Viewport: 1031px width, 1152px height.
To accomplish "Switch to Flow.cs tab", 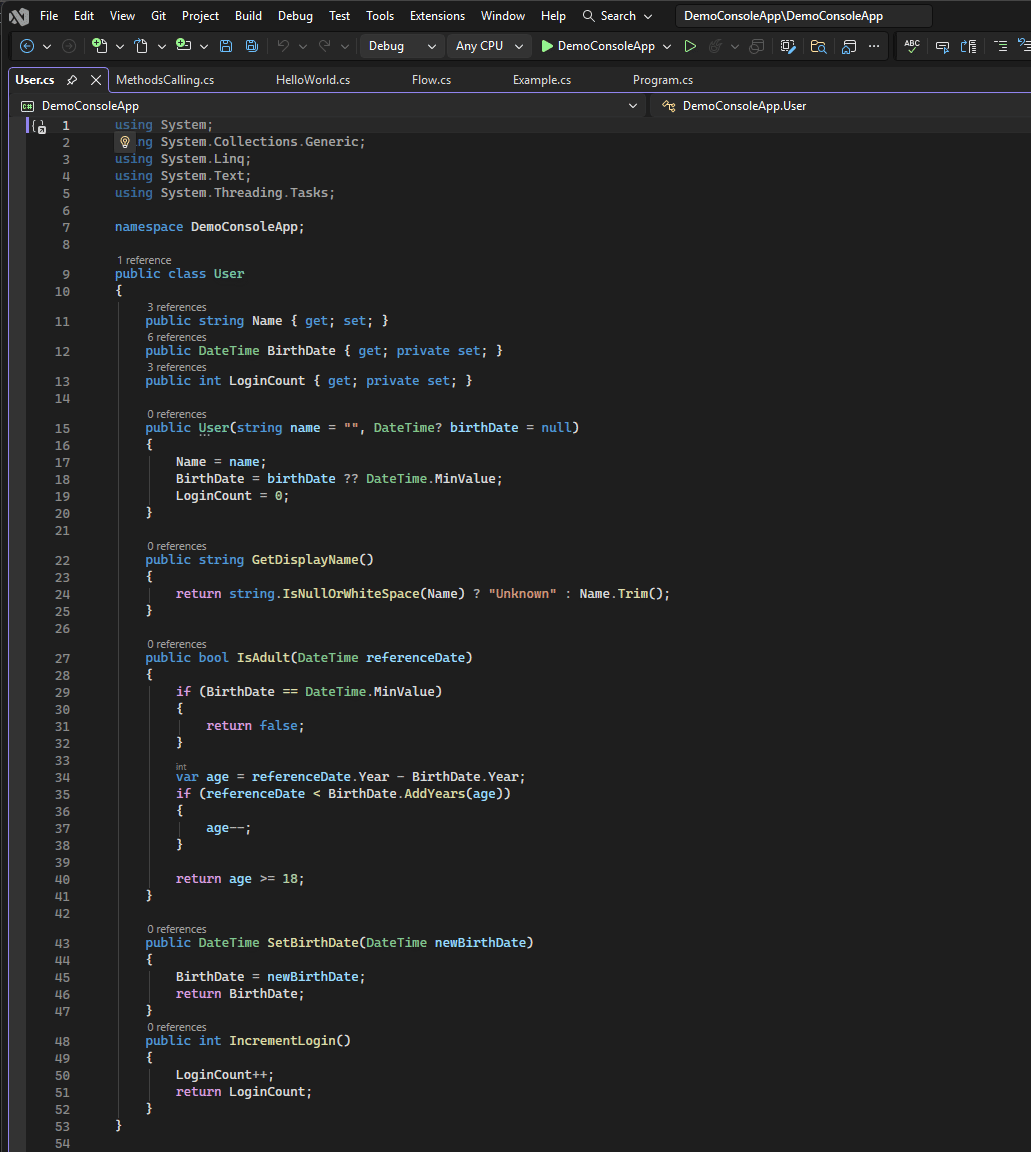I will pyautogui.click(x=431, y=79).
